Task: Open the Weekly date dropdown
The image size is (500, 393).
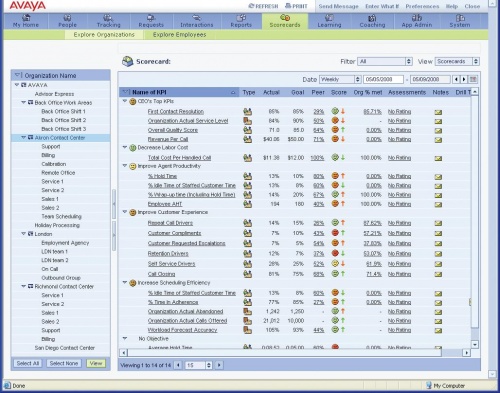Action: pyautogui.click(x=340, y=79)
